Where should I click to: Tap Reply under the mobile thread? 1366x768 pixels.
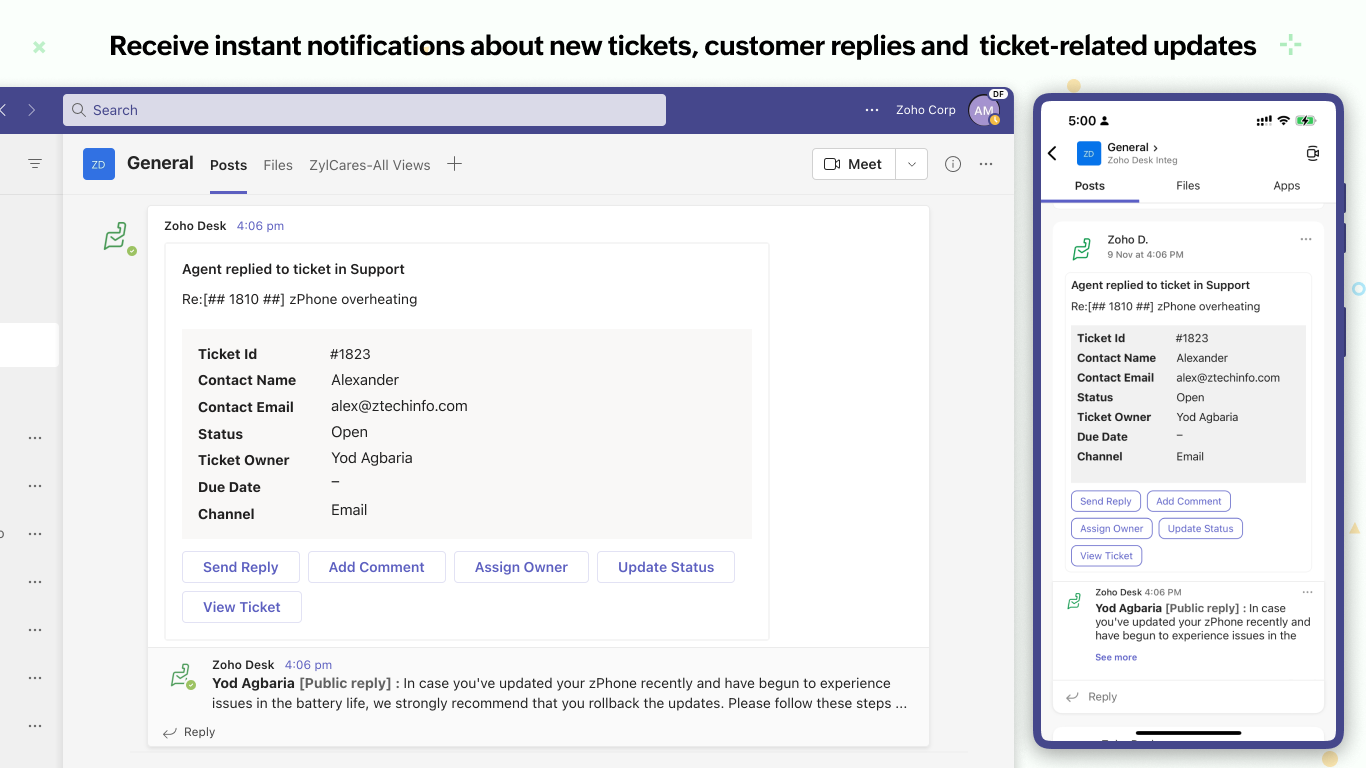click(x=1092, y=697)
